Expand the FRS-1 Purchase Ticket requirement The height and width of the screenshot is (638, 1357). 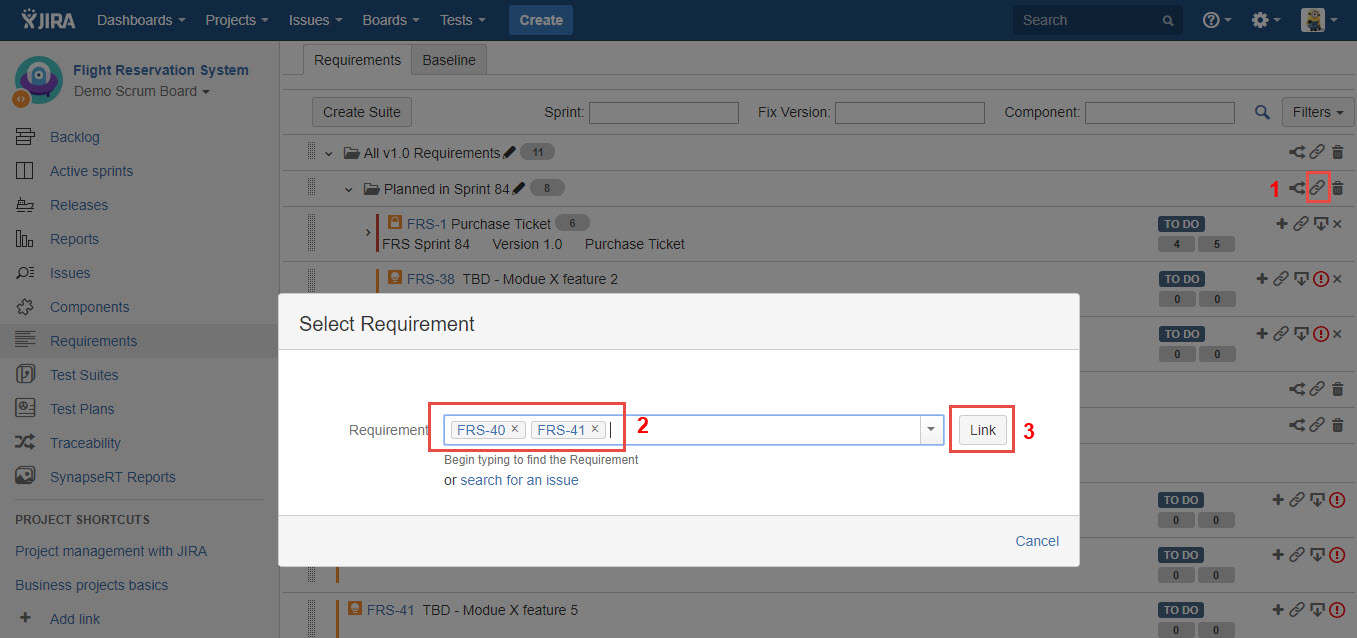pyautogui.click(x=369, y=233)
